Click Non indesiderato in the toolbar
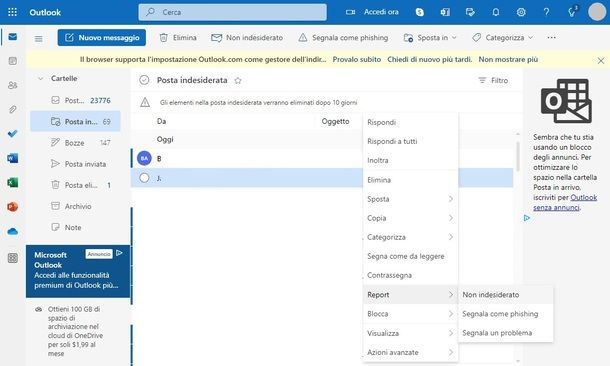 [247, 38]
